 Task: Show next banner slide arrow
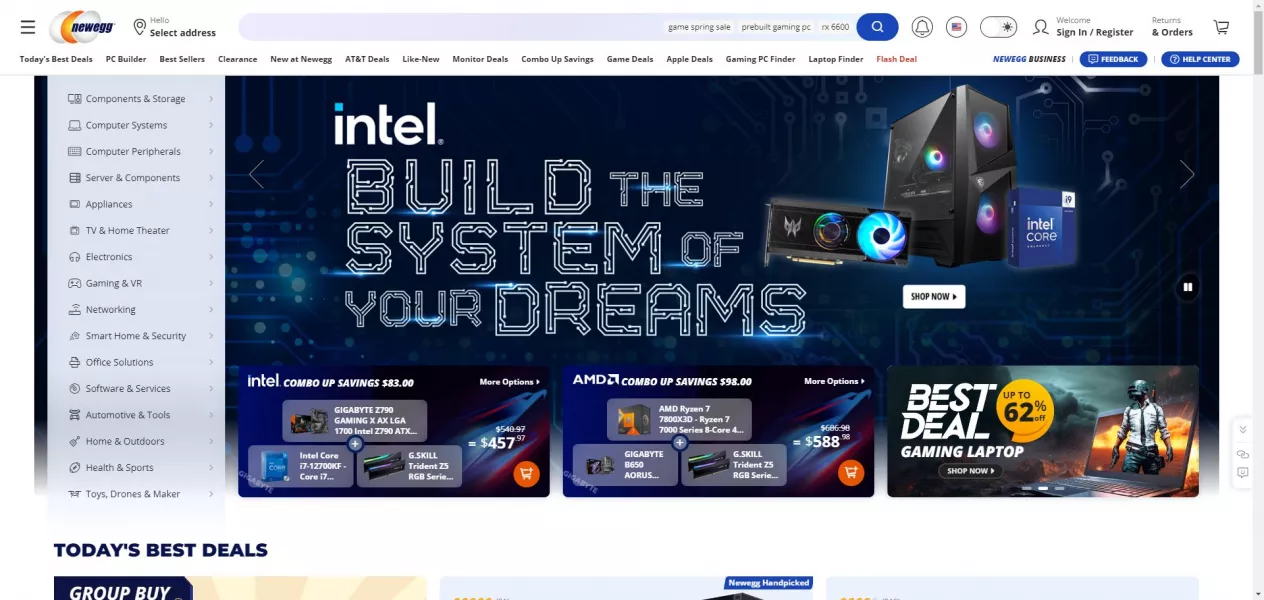point(1187,174)
